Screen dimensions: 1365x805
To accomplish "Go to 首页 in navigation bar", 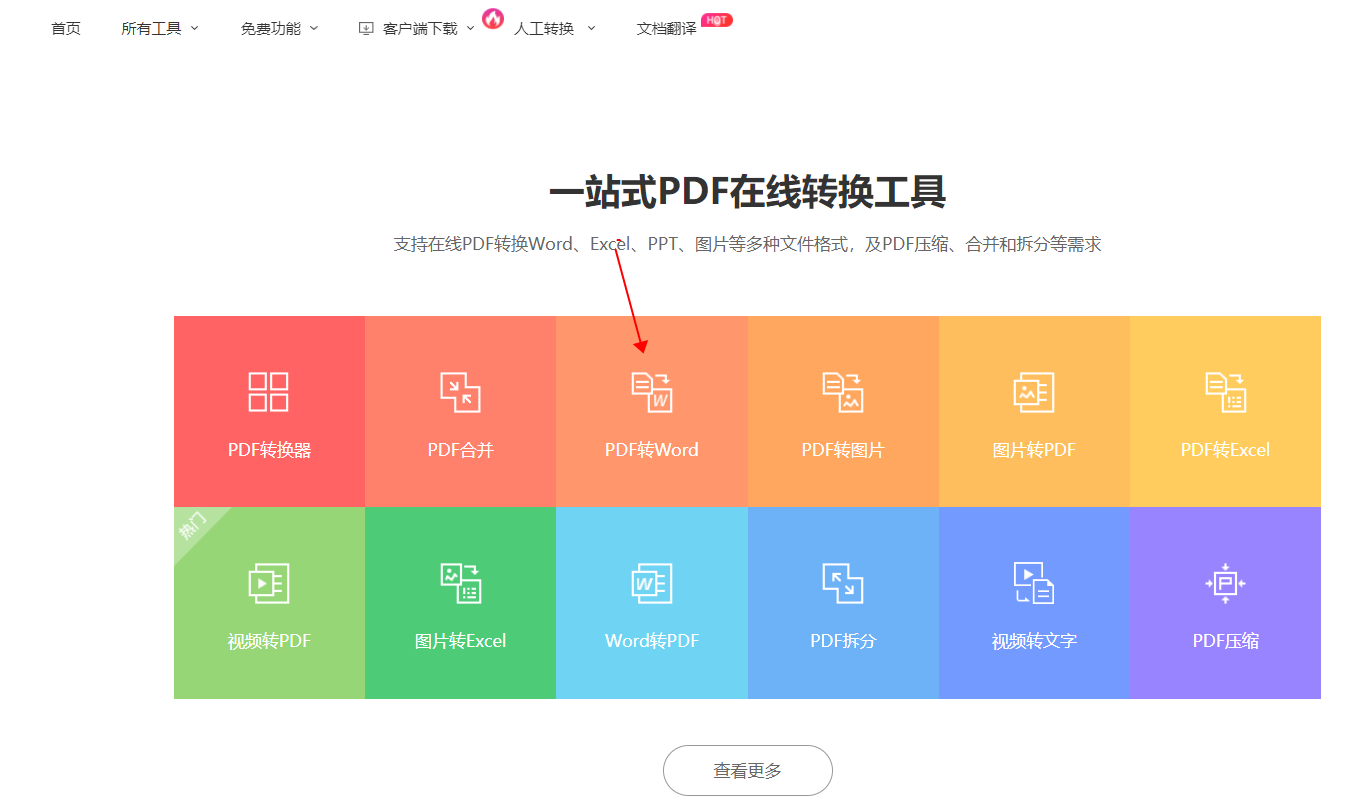I will 66,29.
